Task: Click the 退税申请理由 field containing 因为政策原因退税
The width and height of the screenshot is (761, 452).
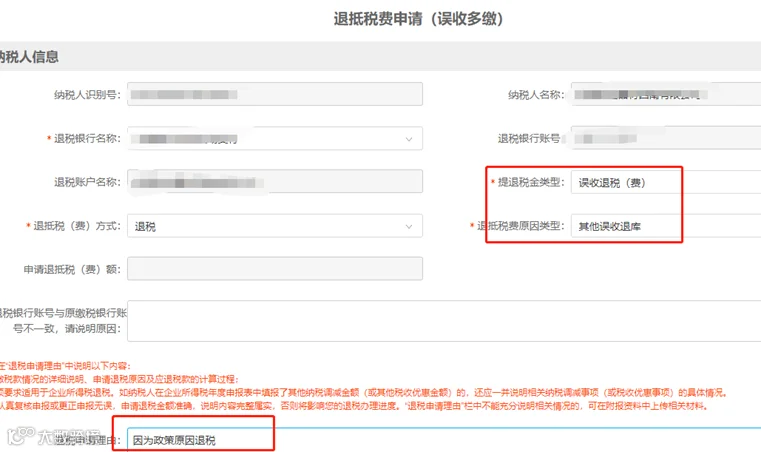Action: pyautogui.click(x=444, y=440)
